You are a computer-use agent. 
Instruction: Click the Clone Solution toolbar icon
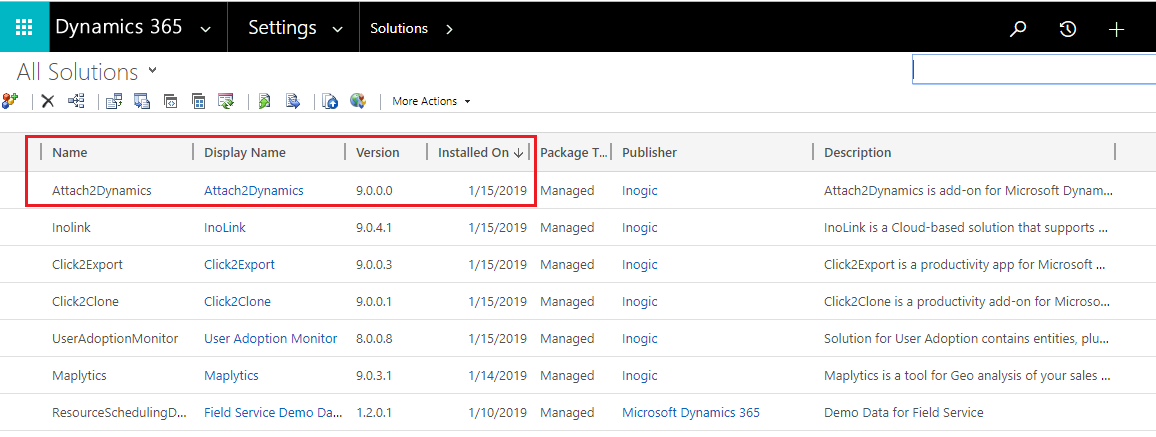click(198, 101)
